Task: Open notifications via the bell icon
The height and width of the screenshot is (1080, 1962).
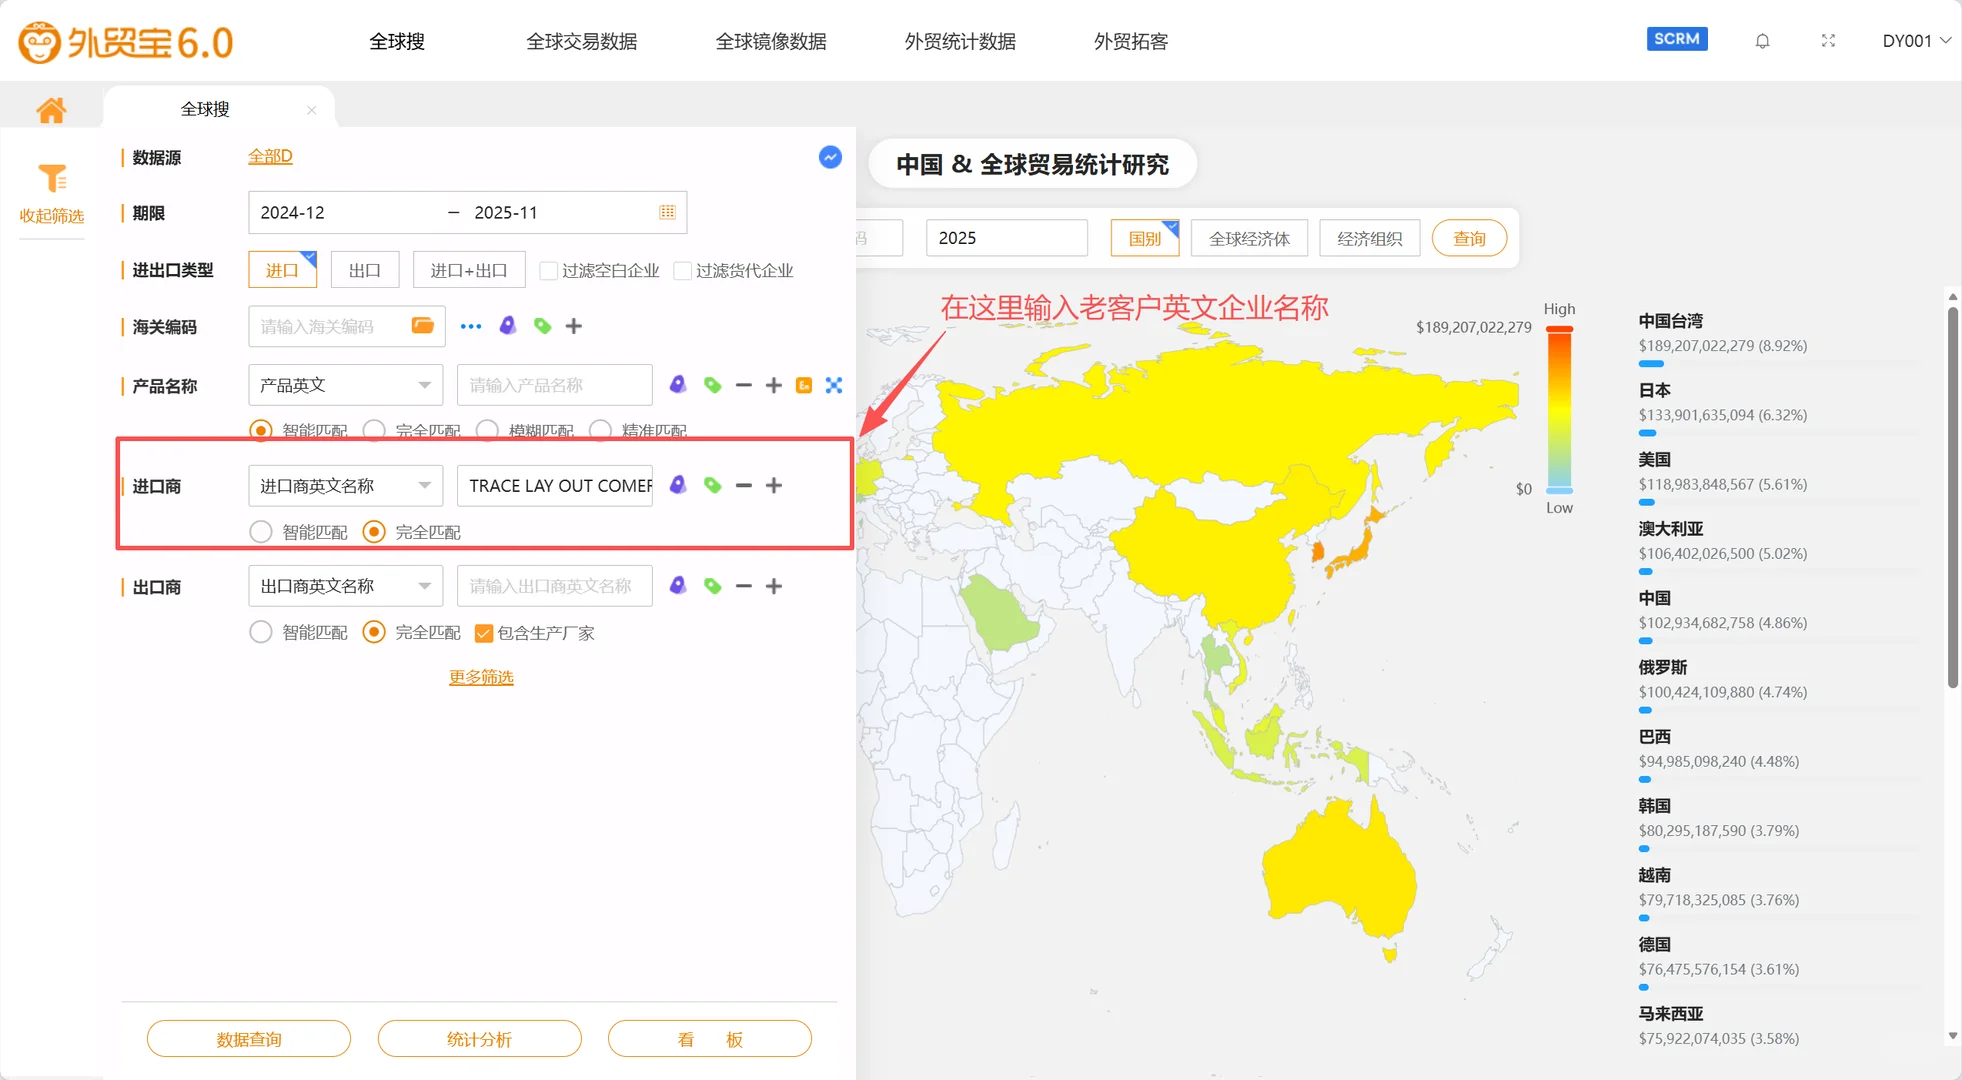Action: pos(1763,41)
